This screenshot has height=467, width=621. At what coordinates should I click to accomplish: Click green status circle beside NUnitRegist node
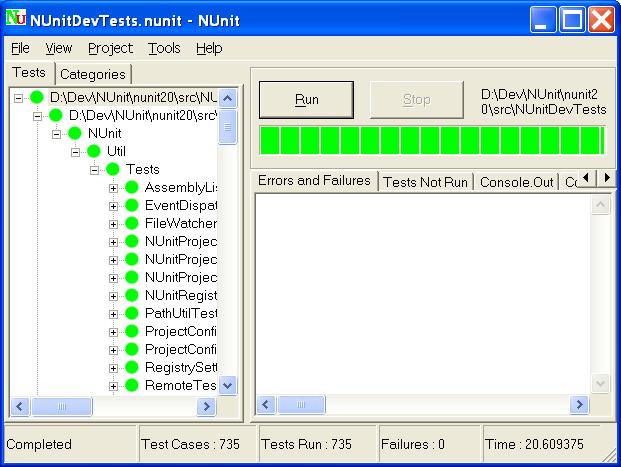(131, 295)
